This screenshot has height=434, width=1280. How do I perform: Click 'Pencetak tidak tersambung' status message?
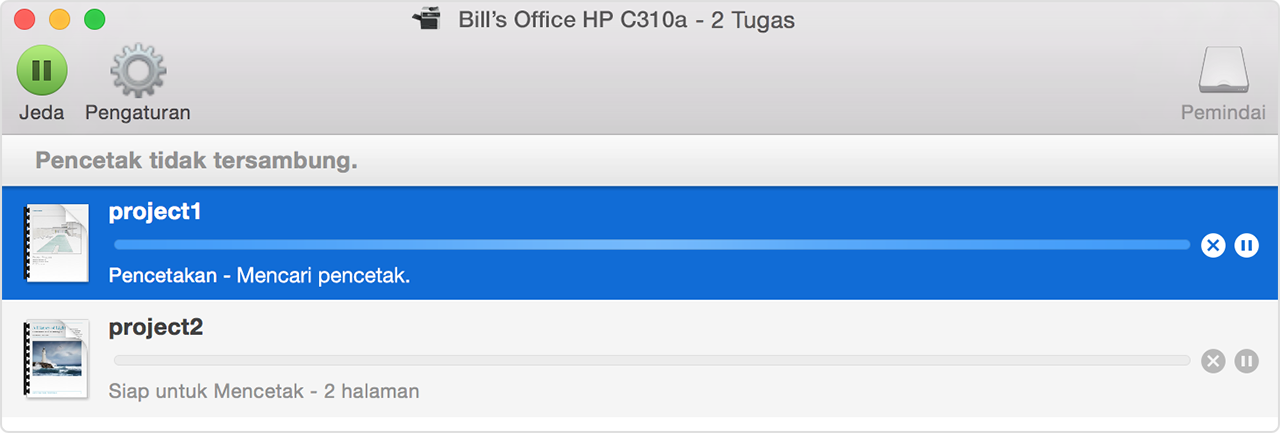(196, 160)
